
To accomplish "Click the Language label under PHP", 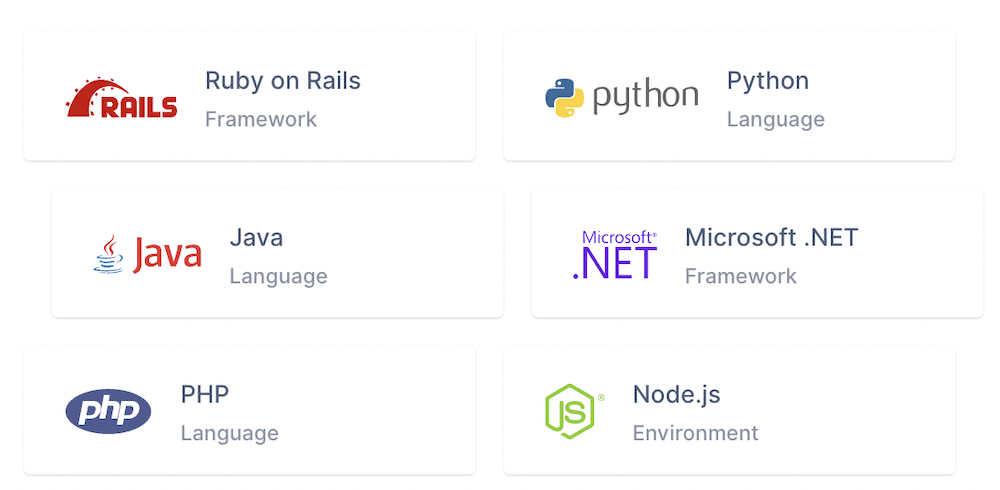I will (x=229, y=433).
